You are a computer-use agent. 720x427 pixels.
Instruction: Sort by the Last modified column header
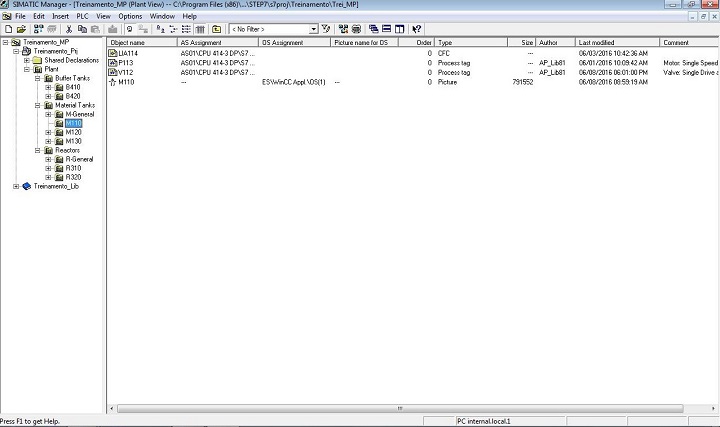tap(618, 42)
